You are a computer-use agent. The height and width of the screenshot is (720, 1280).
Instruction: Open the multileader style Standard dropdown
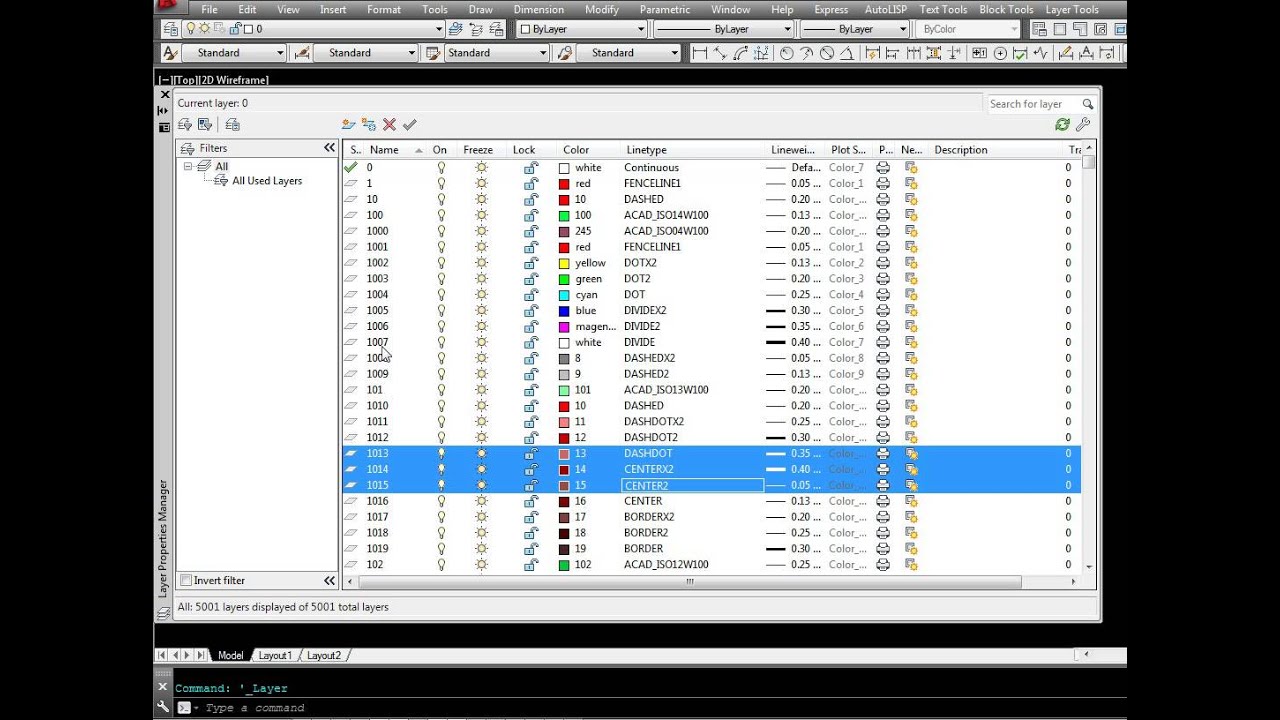tap(628, 53)
